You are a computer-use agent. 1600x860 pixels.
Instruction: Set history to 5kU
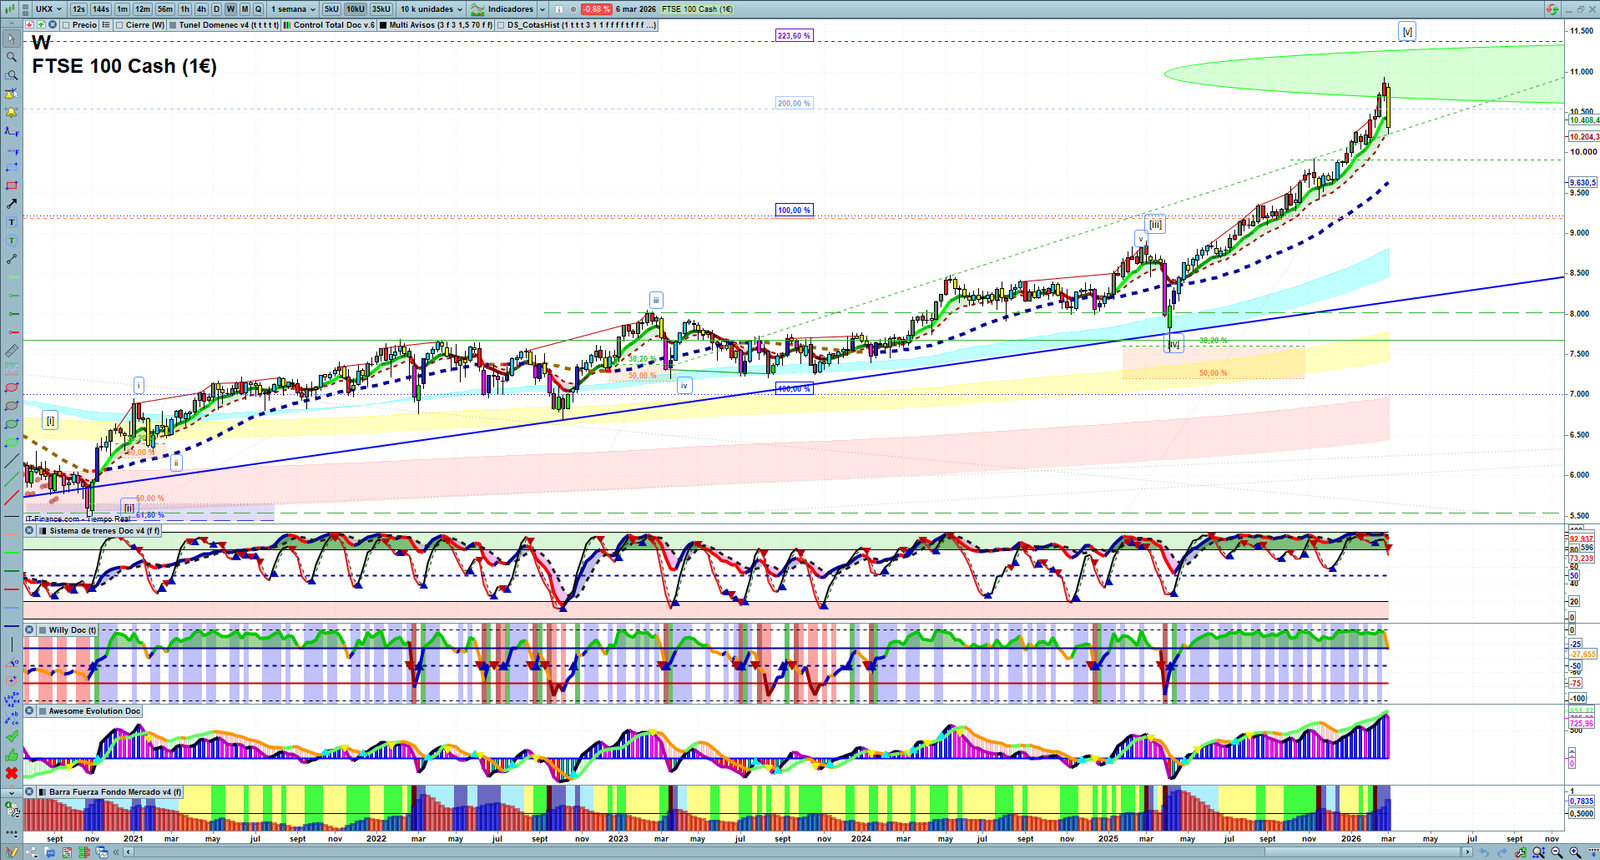tap(331, 9)
